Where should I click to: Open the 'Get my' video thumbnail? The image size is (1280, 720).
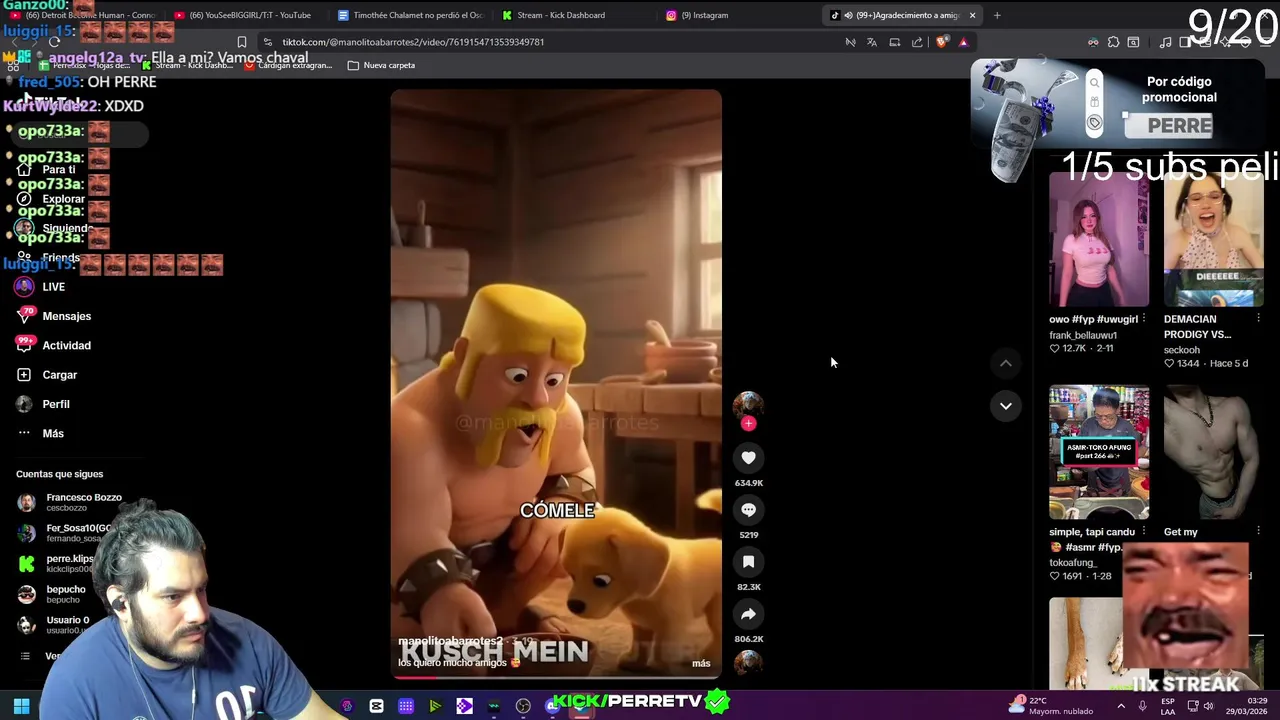(1213, 453)
